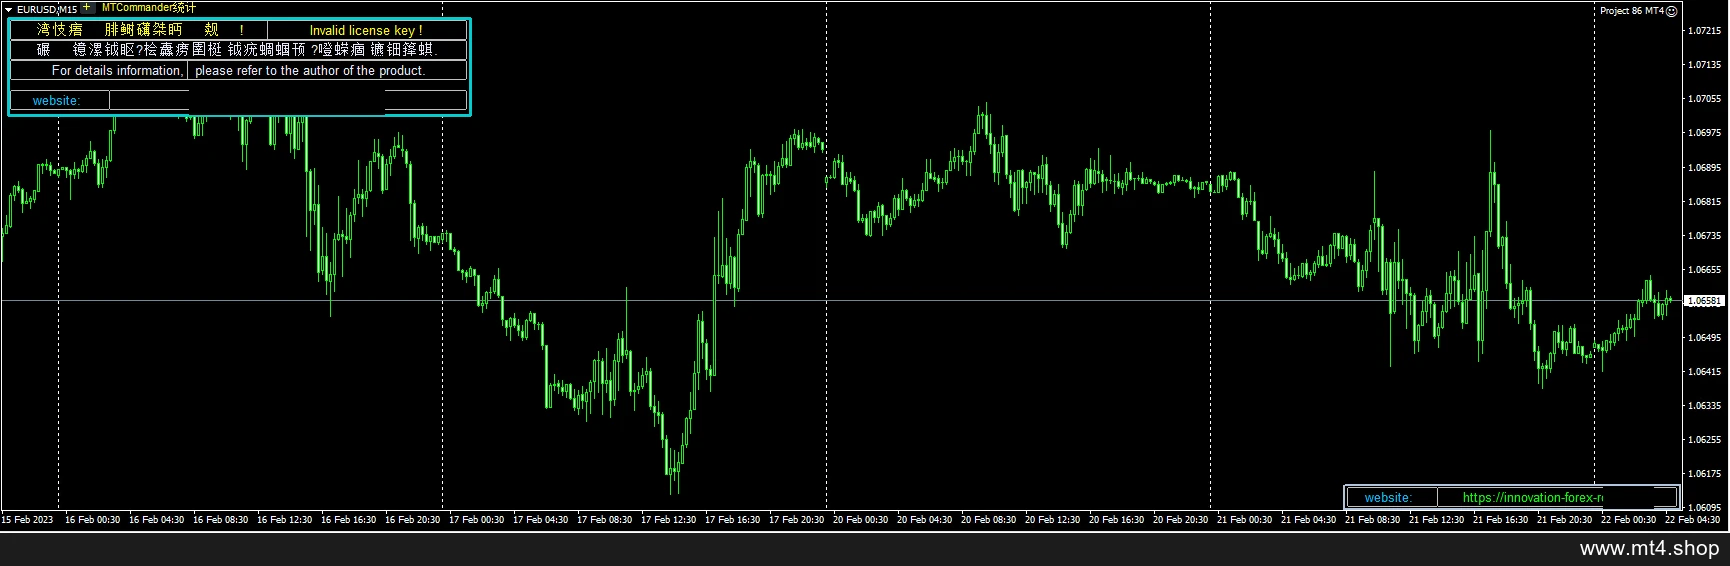The image size is (1730, 566).
Task: Click the 1.07135 price level on the scale
Action: click(x=1704, y=65)
